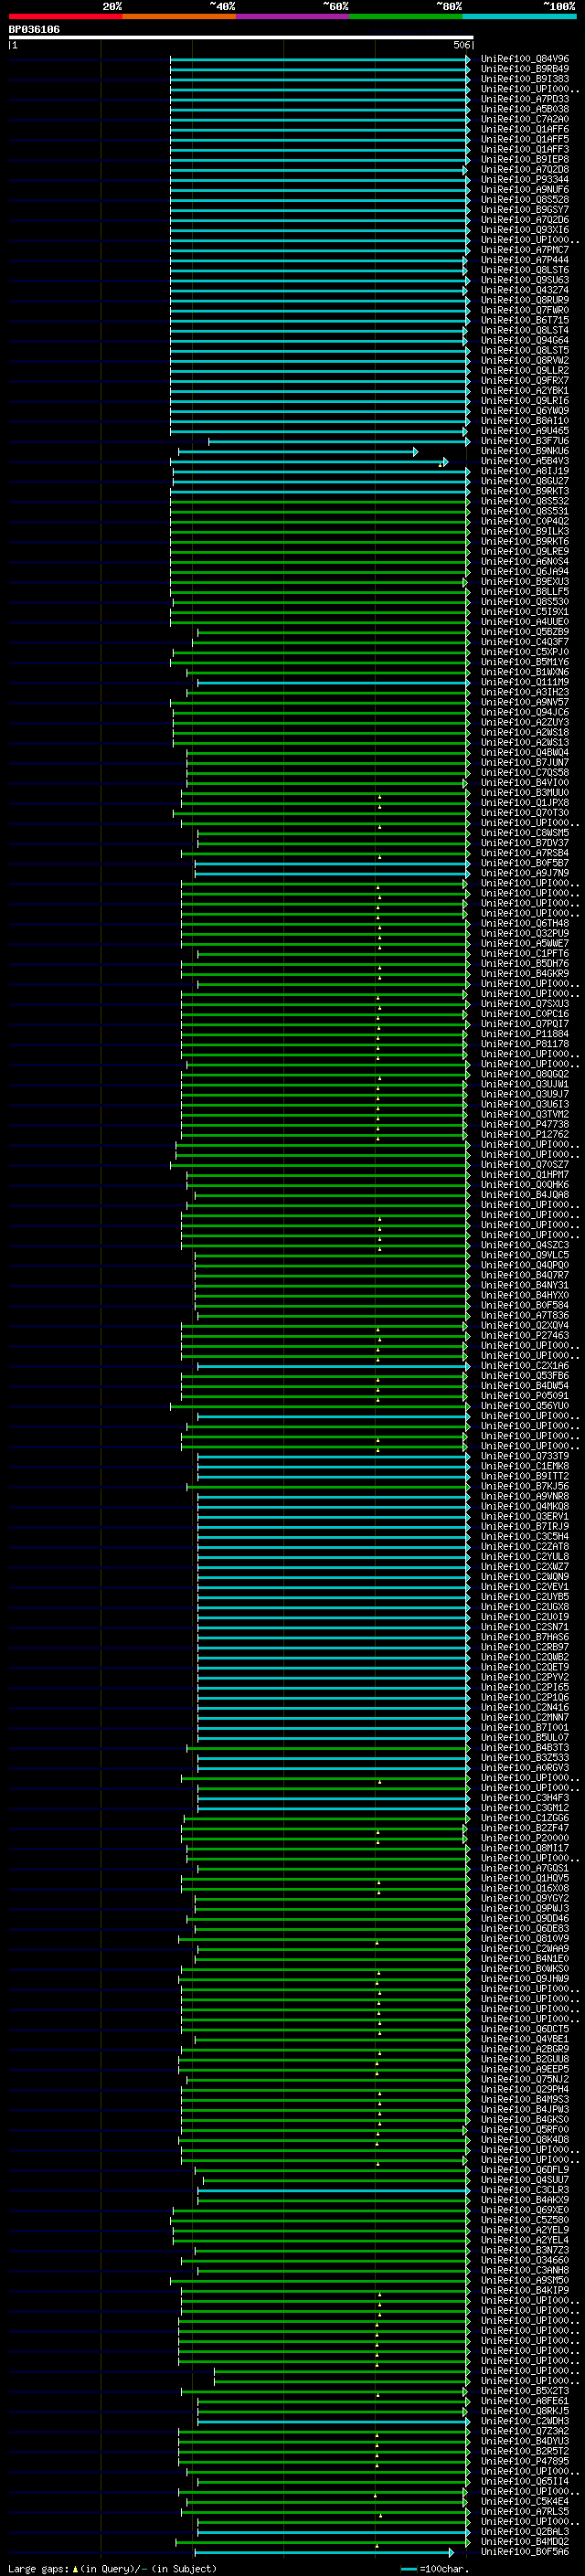Click the cyan ~100% identity legend bar
The height and width of the screenshot is (2576, 585).
(520, 16)
